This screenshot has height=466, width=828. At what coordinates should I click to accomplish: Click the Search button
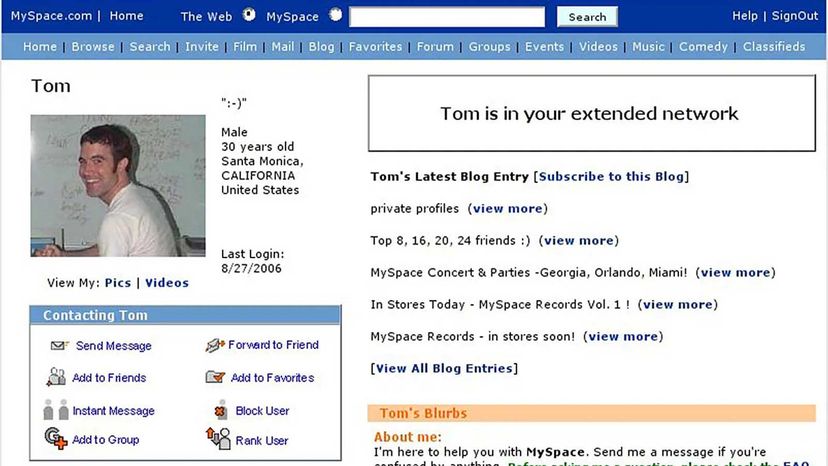point(587,17)
